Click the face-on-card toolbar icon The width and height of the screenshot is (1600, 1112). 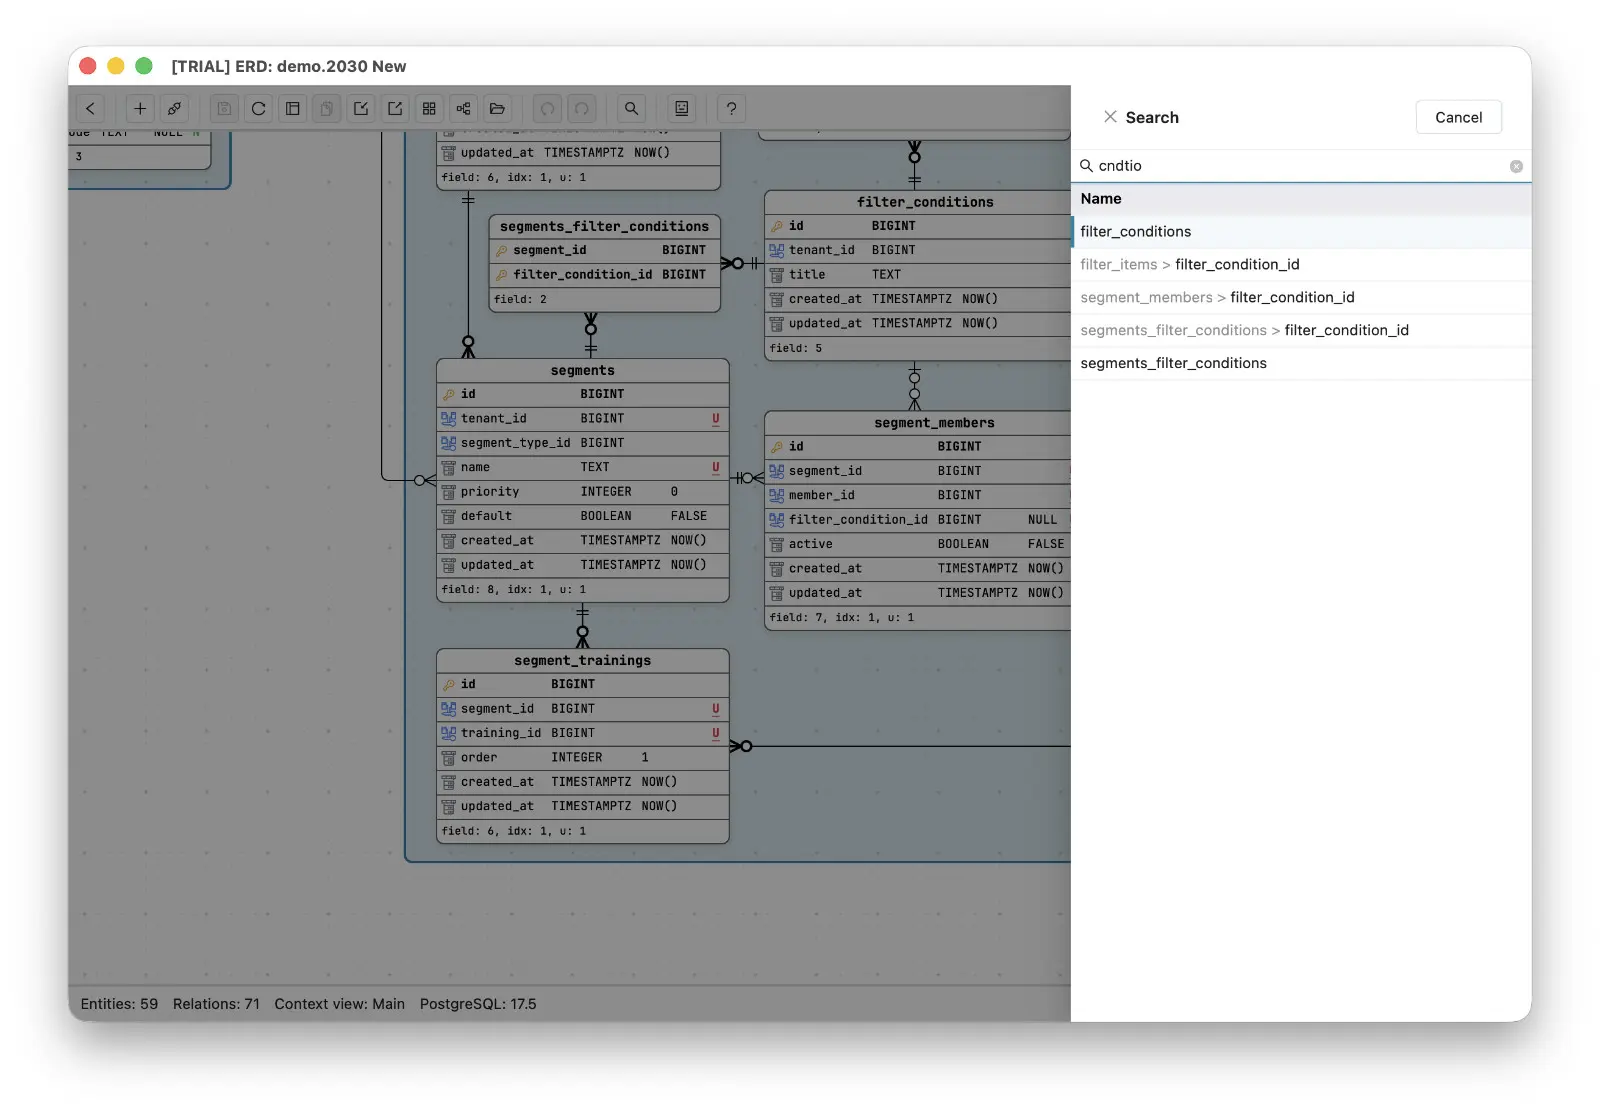[682, 109]
